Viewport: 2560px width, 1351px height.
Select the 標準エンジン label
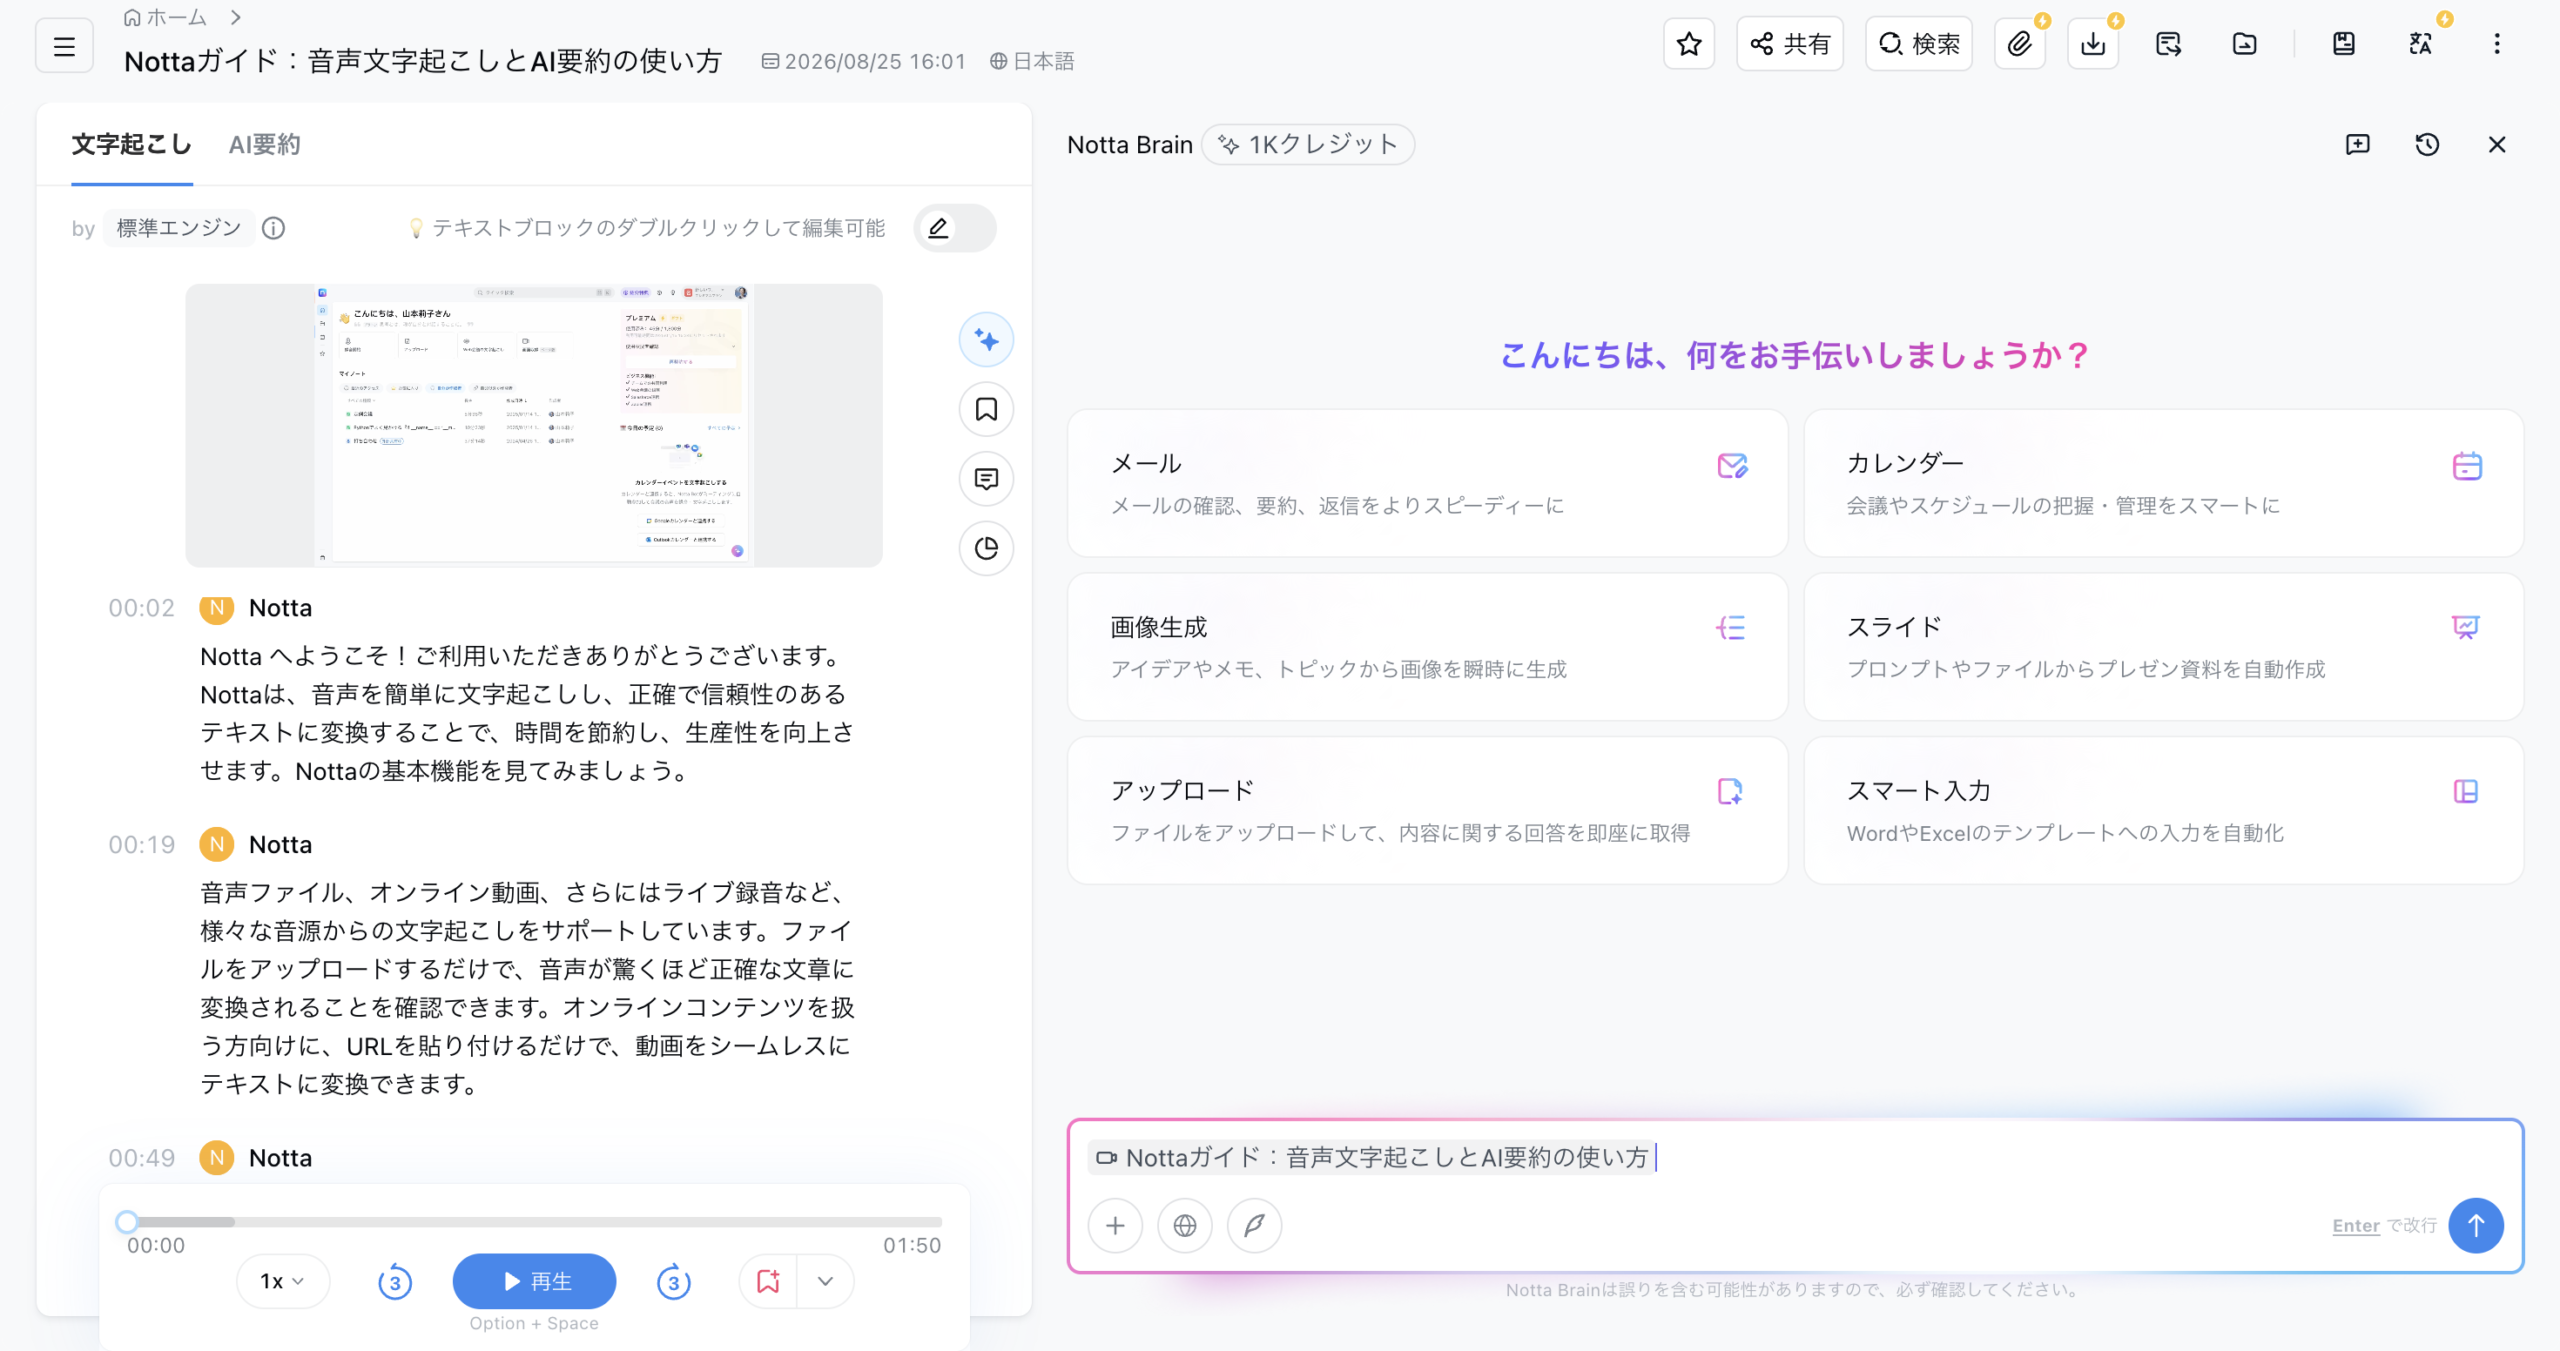pyautogui.click(x=178, y=228)
